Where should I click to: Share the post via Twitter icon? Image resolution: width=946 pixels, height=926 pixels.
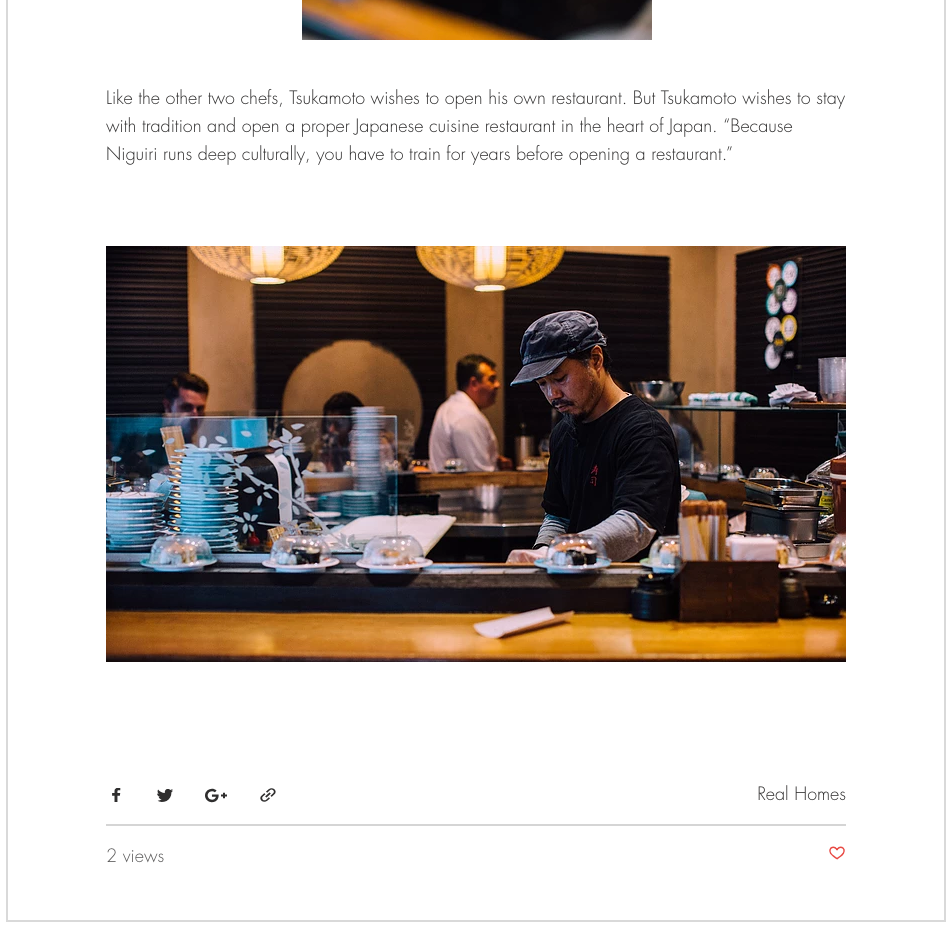pyautogui.click(x=165, y=795)
